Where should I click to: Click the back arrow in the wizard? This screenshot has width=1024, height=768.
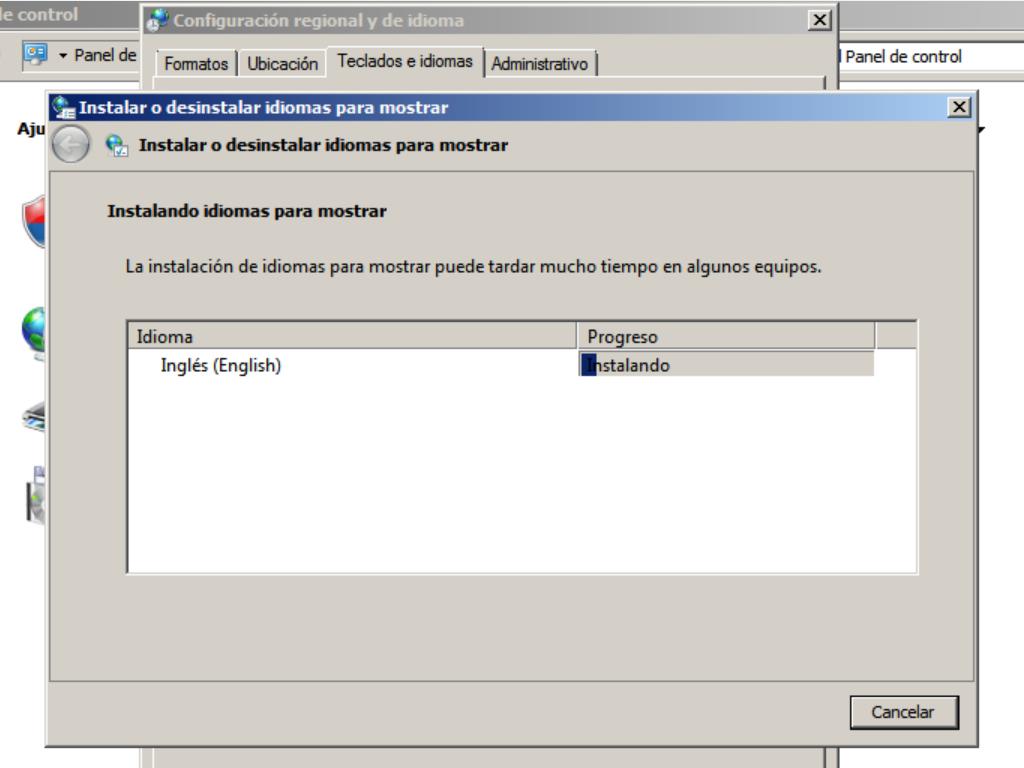pos(69,146)
